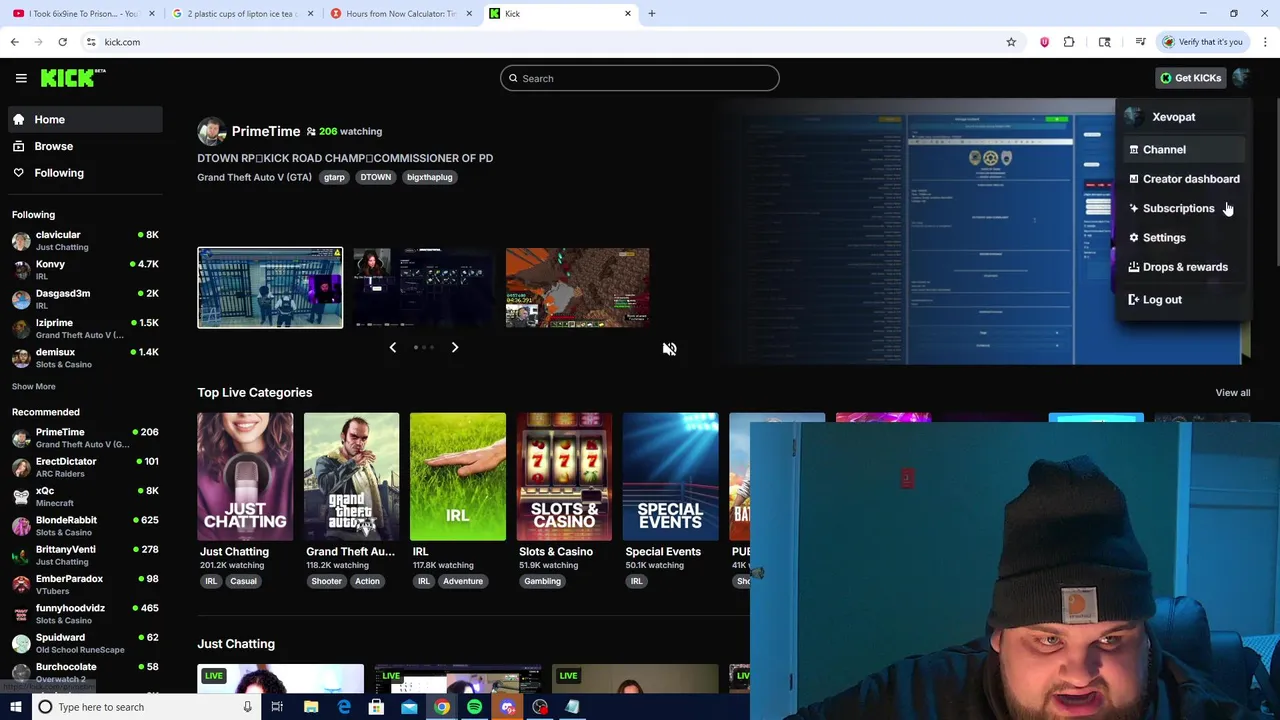Expand followed channels with Show more
1280x720 pixels.
pos(33,386)
